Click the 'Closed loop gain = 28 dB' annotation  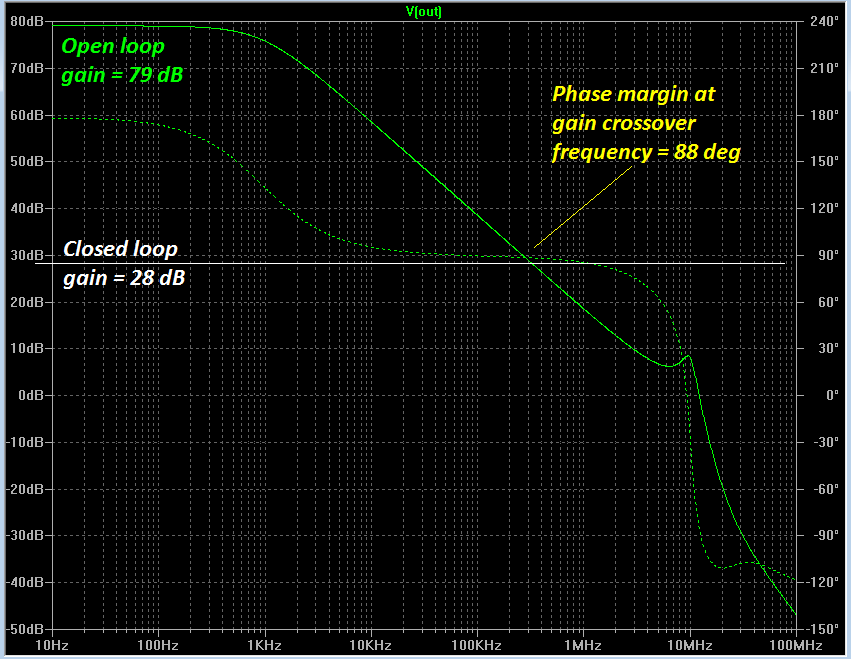(124, 264)
